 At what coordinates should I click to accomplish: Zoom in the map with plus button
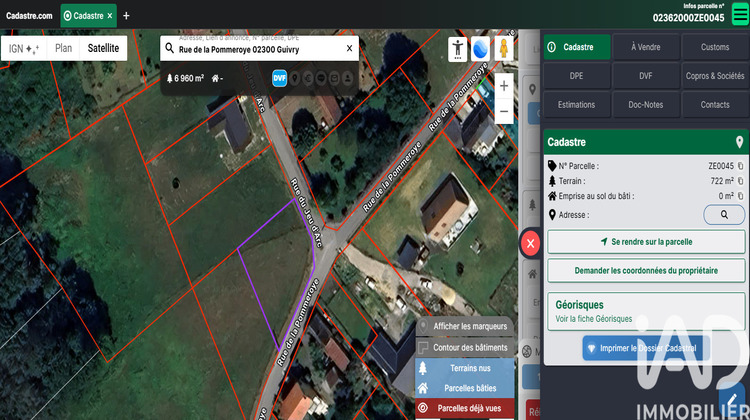(504, 86)
